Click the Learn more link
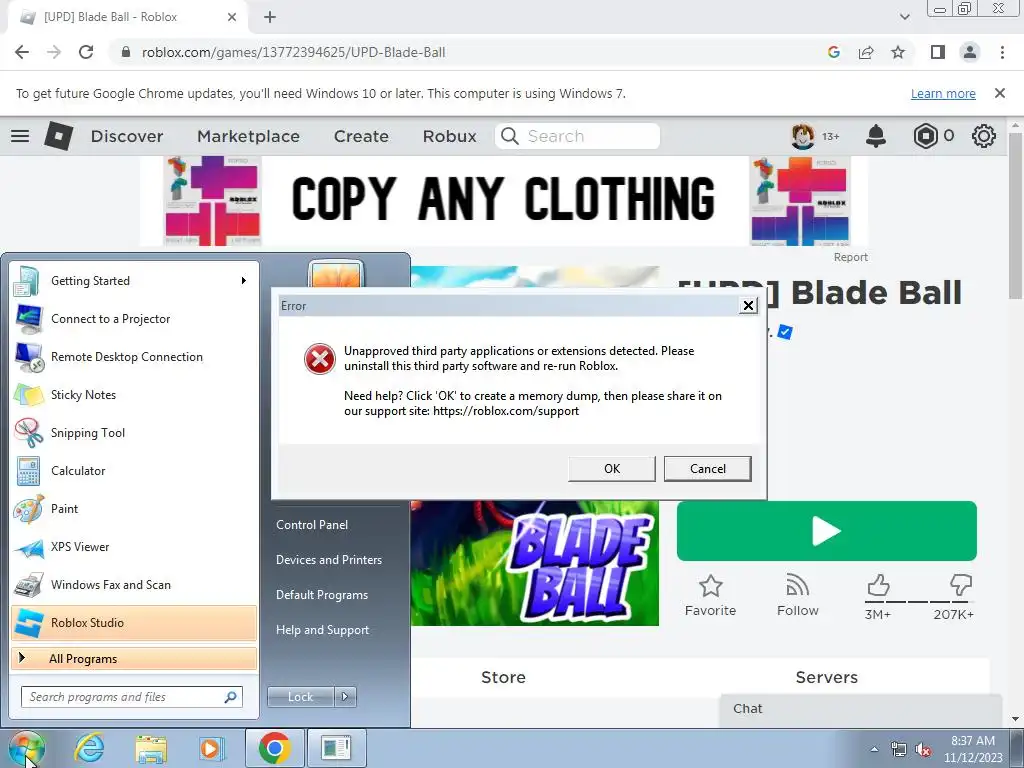 coord(943,93)
